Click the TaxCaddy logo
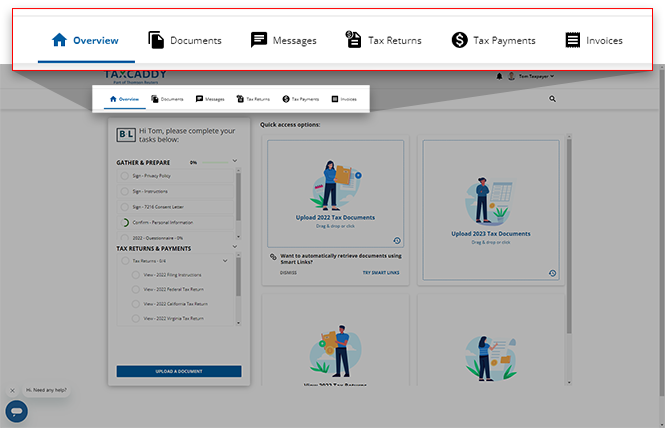The height and width of the screenshot is (428, 665). click(x=136, y=76)
